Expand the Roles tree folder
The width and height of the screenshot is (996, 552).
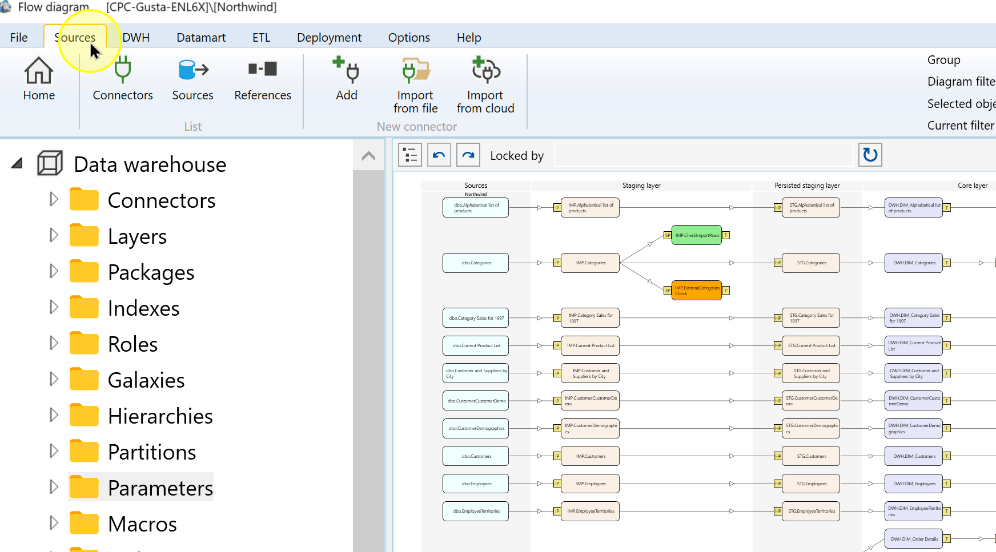coord(53,343)
